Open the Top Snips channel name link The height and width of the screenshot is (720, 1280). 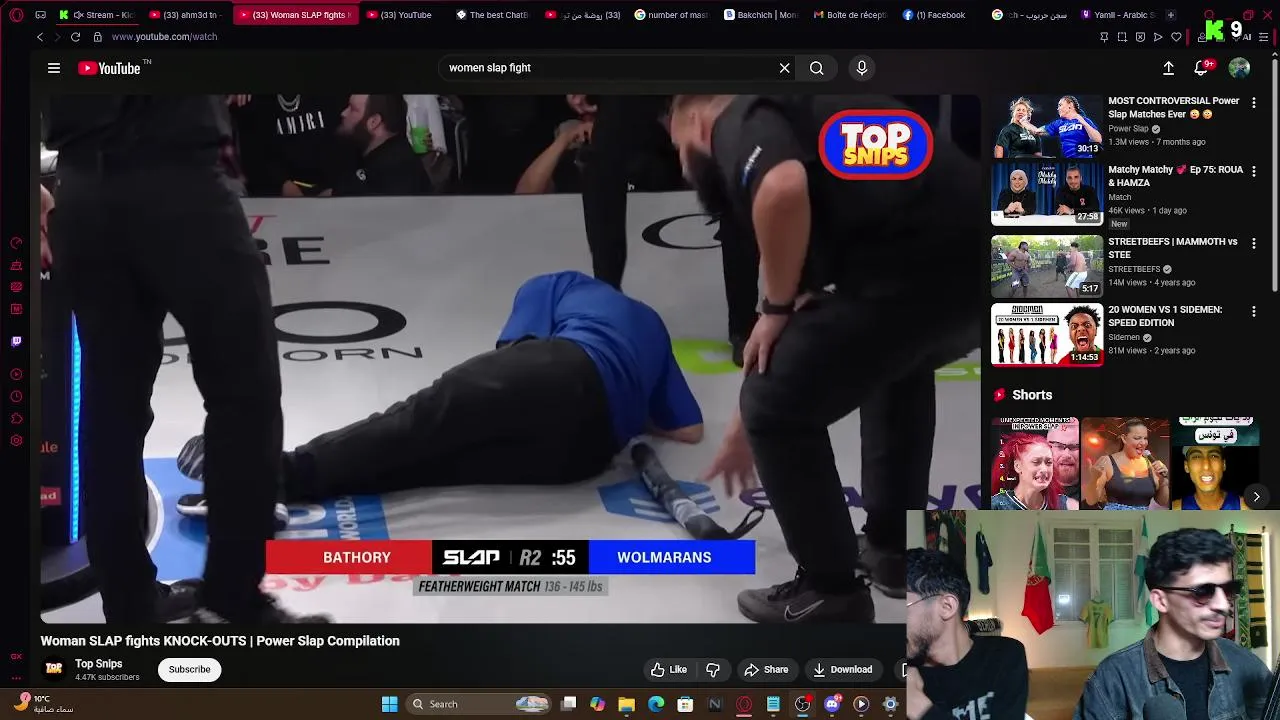click(98, 664)
